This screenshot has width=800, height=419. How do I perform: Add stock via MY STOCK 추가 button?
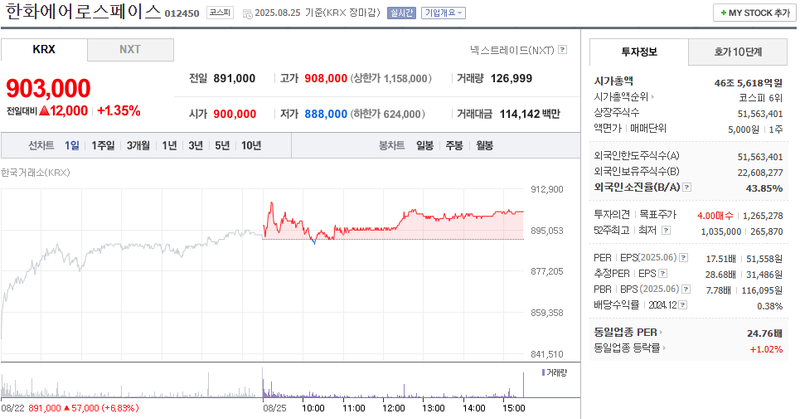[x=755, y=13]
